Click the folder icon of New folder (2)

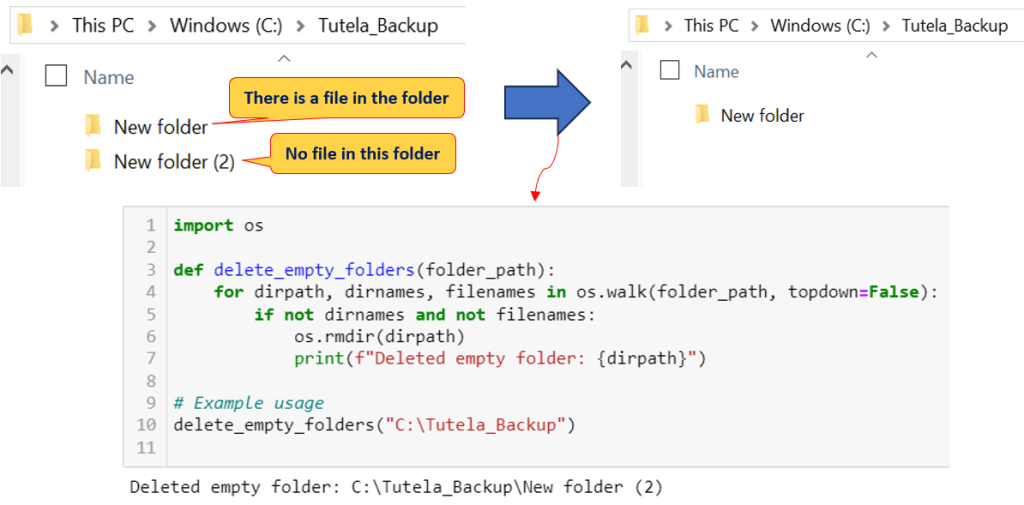[x=93, y=160]
